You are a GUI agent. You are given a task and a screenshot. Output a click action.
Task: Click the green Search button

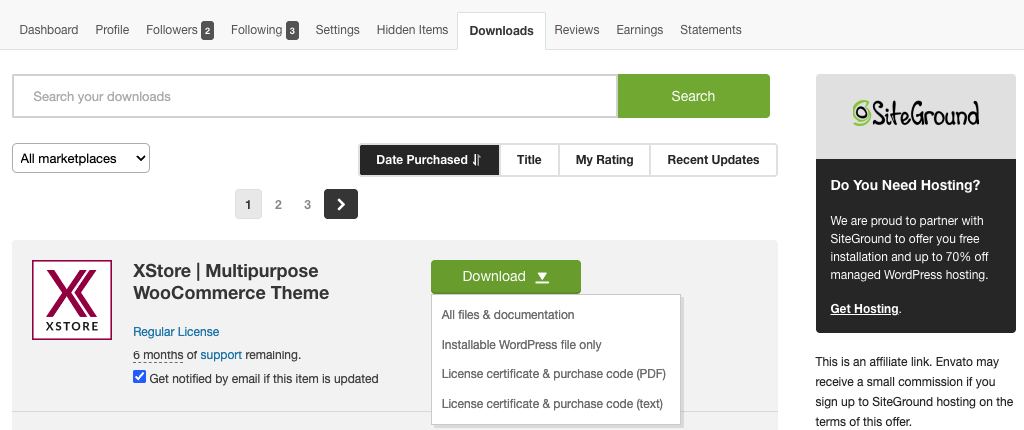click(693, 96)
